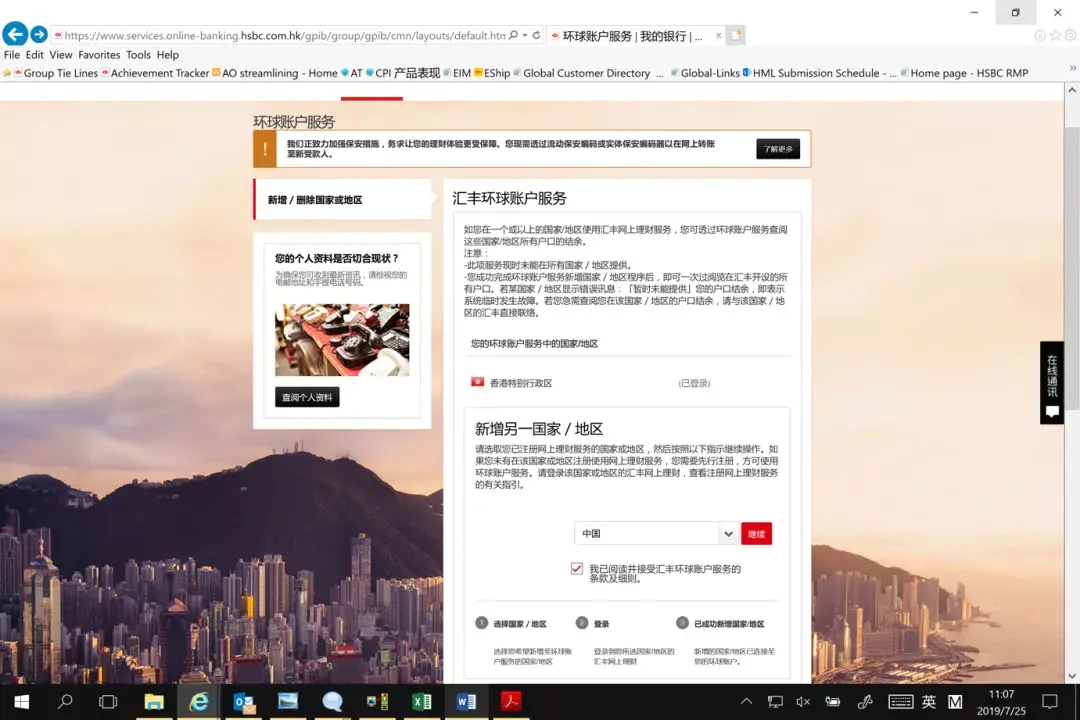Uncheck the 汇丰环球账户服务条款 agreement checkbox

(576, 567)
